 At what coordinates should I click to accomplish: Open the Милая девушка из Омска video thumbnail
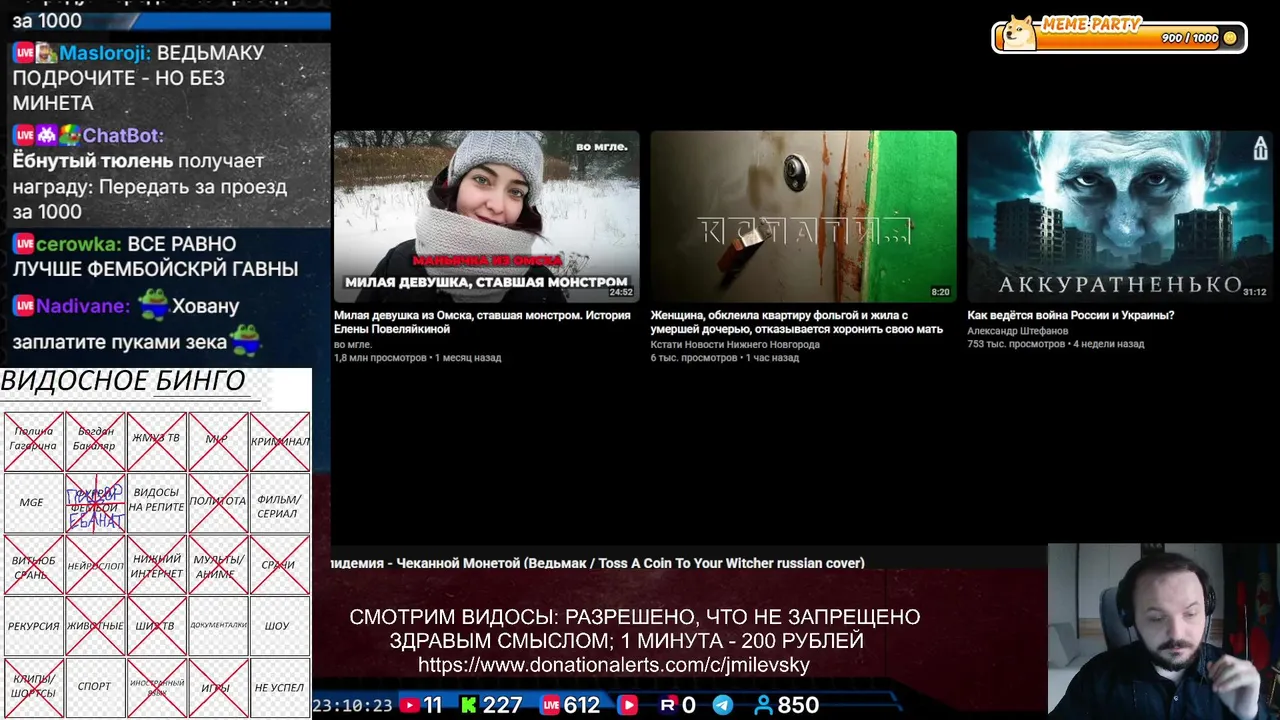(x=487, y=216)
